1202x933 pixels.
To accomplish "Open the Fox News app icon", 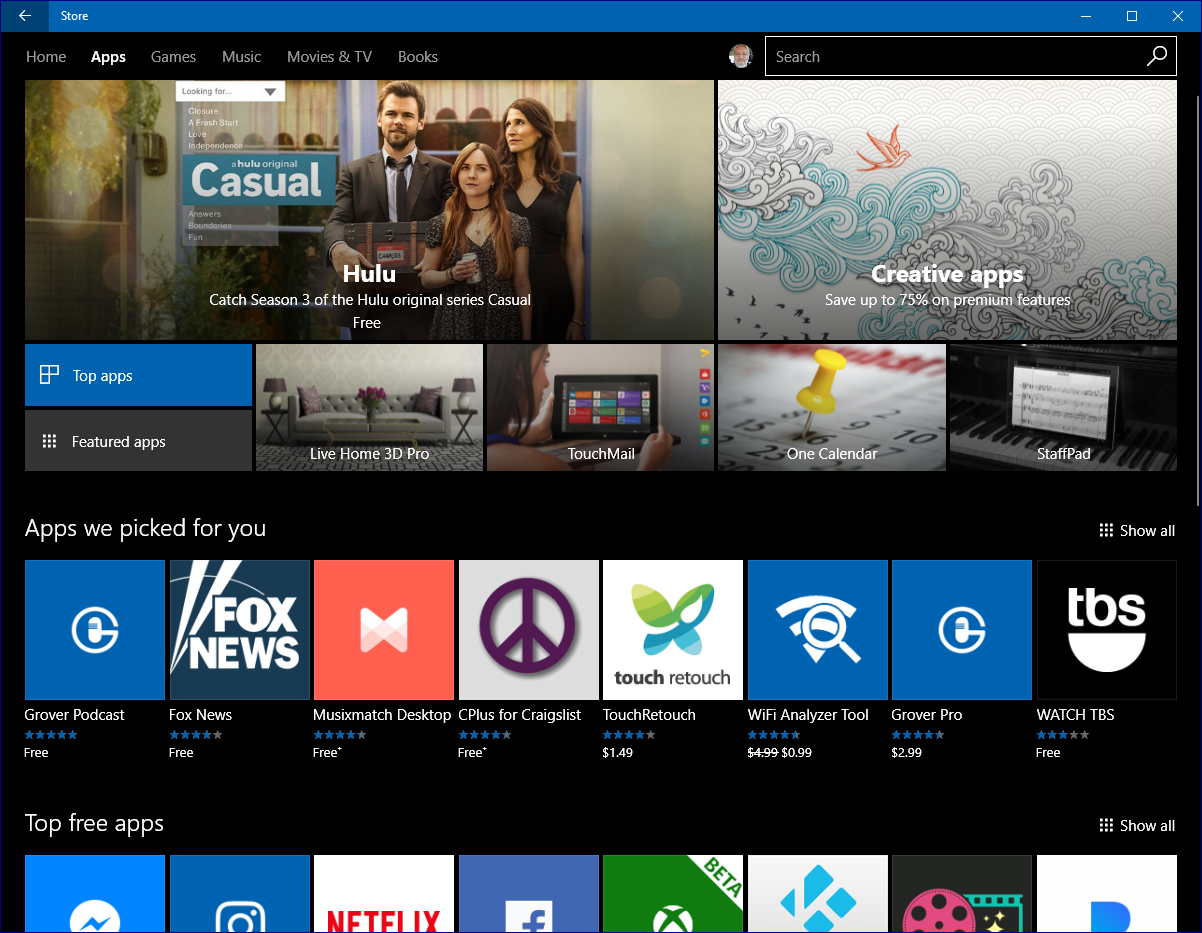I will [239, 629].
